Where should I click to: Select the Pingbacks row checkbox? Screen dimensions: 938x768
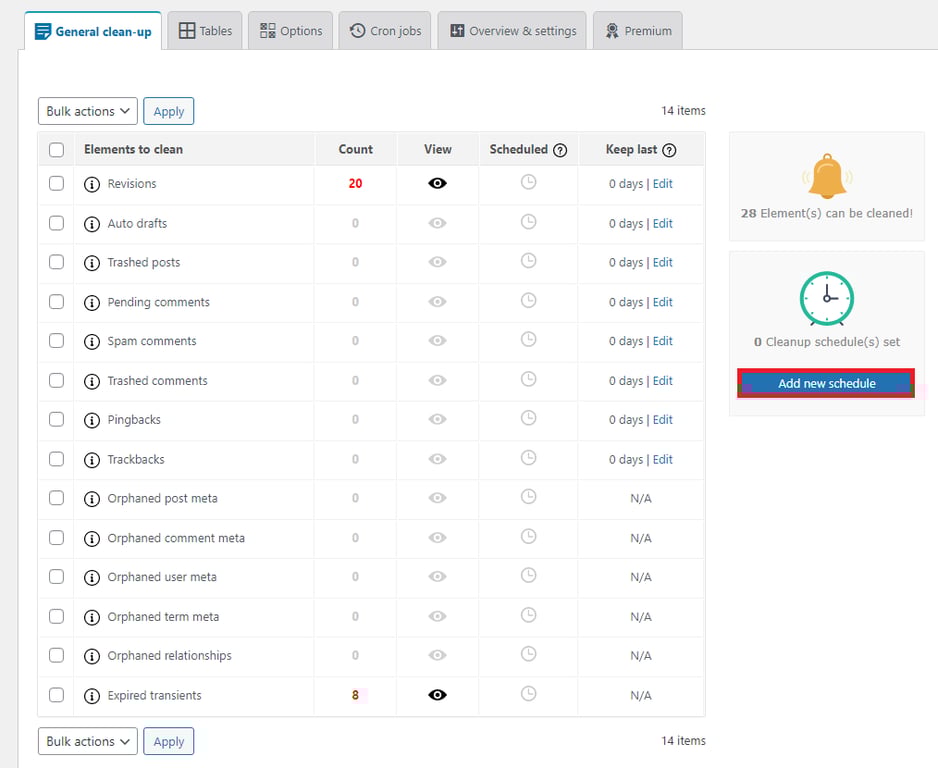coord(56,420)
